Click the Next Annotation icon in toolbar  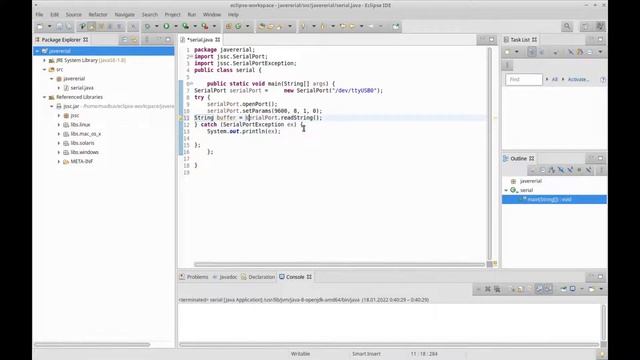[303, 27]
